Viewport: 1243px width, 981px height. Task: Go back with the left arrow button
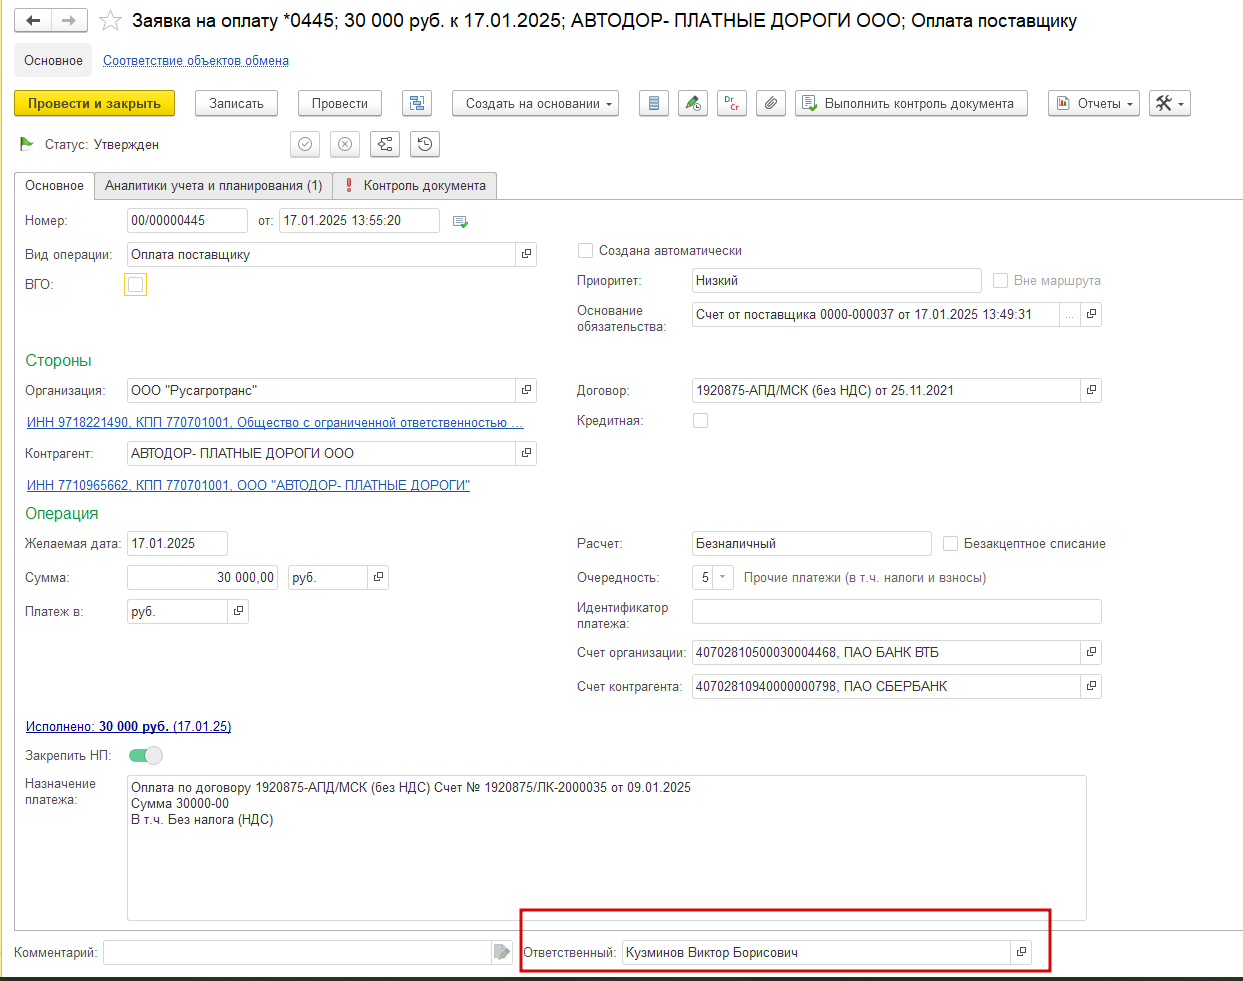coord(33,20)
